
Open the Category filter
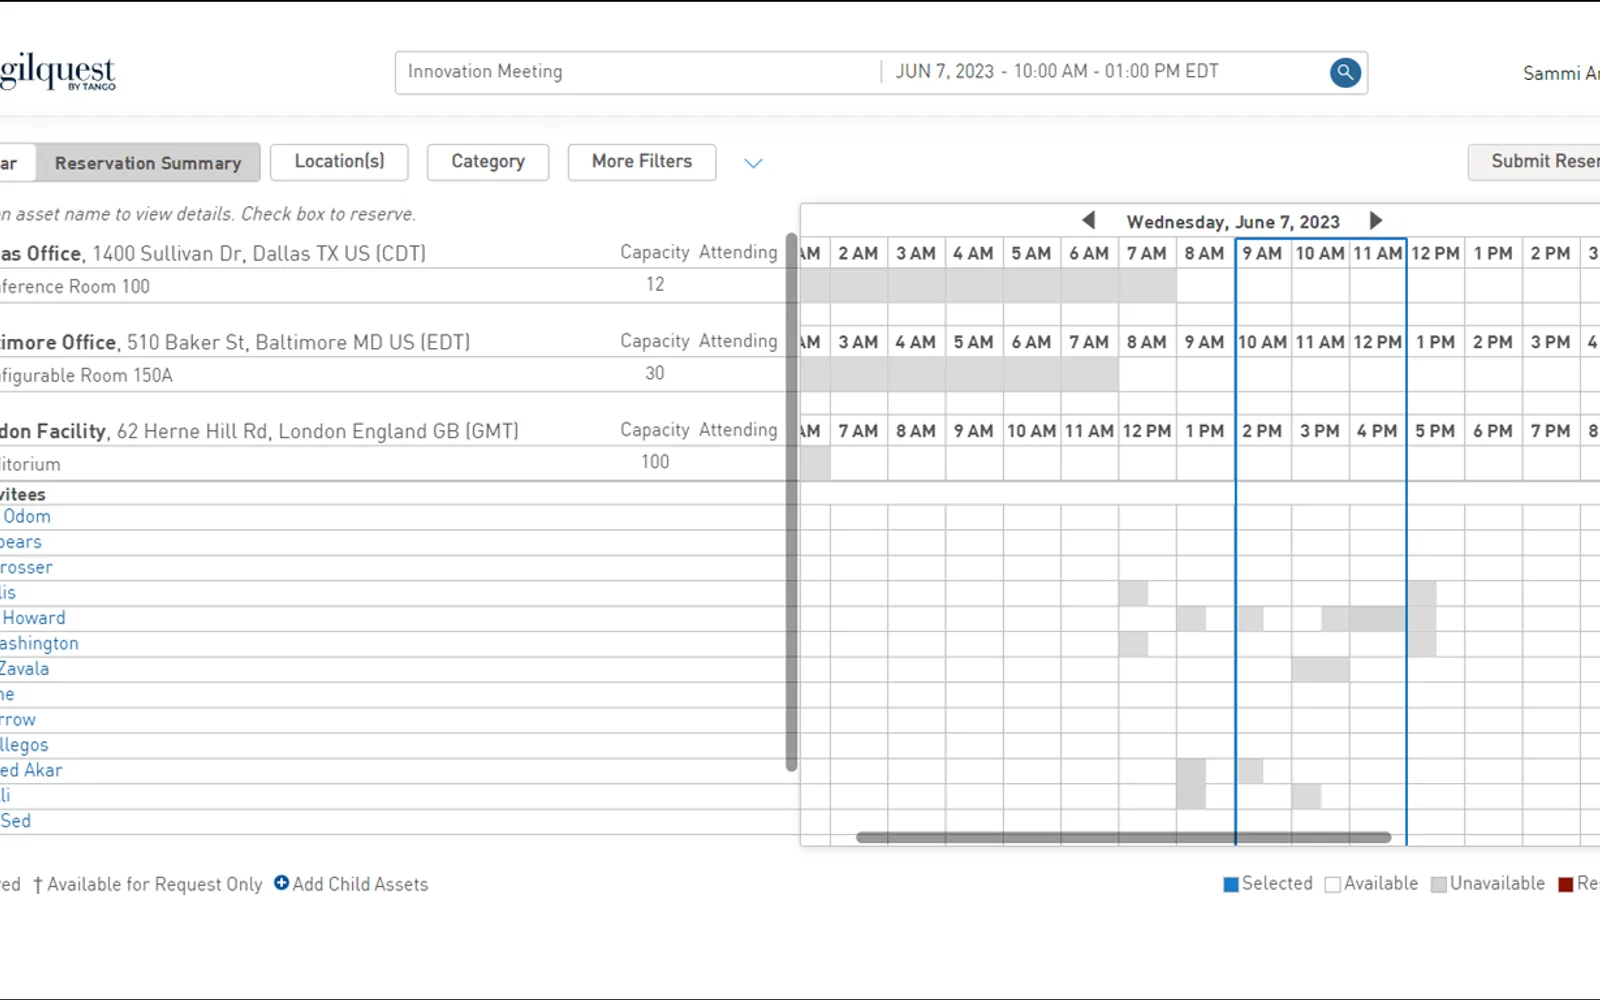coord(488,162)
